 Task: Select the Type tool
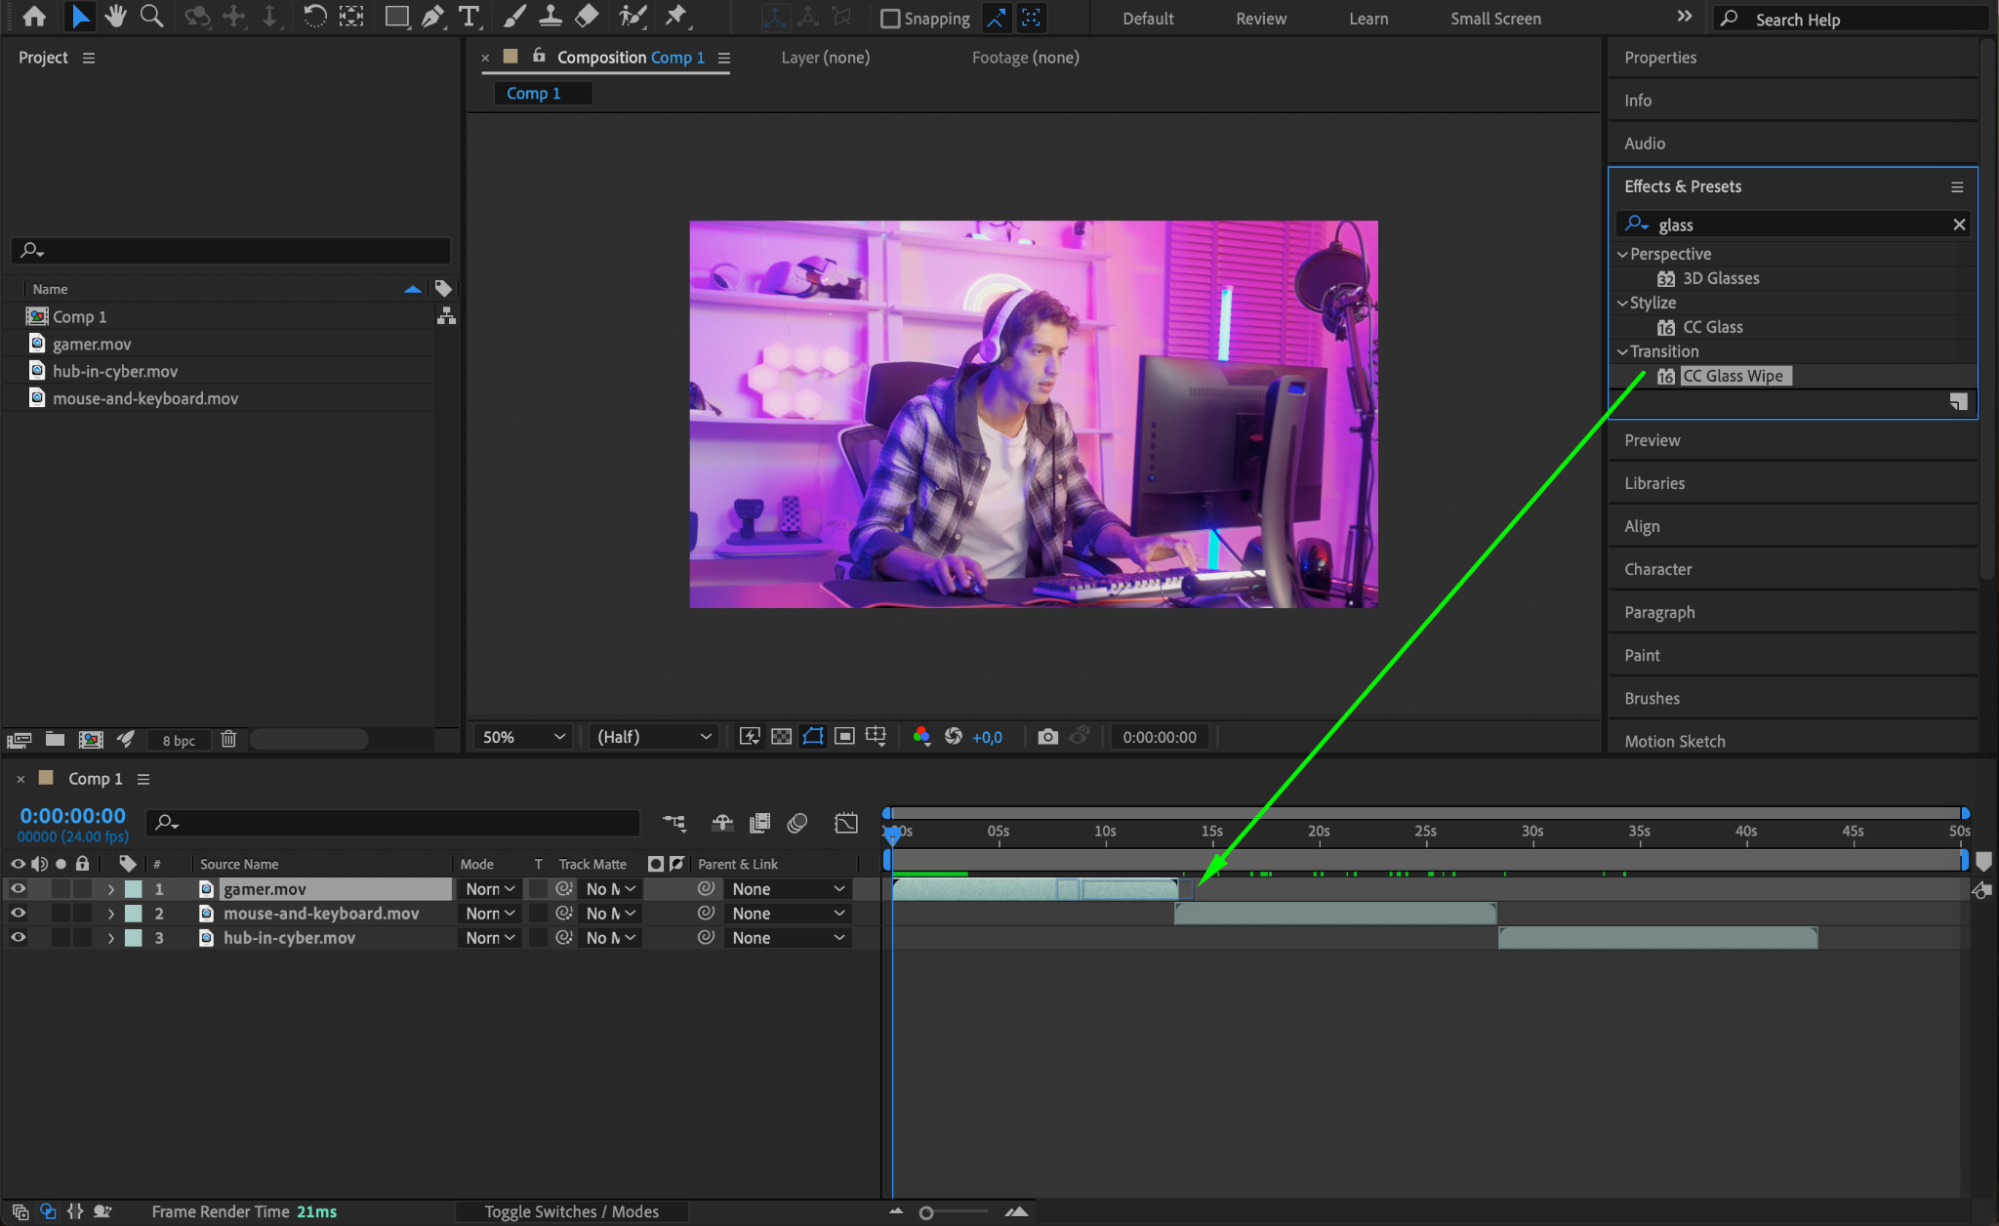click(x=467, y=16)
